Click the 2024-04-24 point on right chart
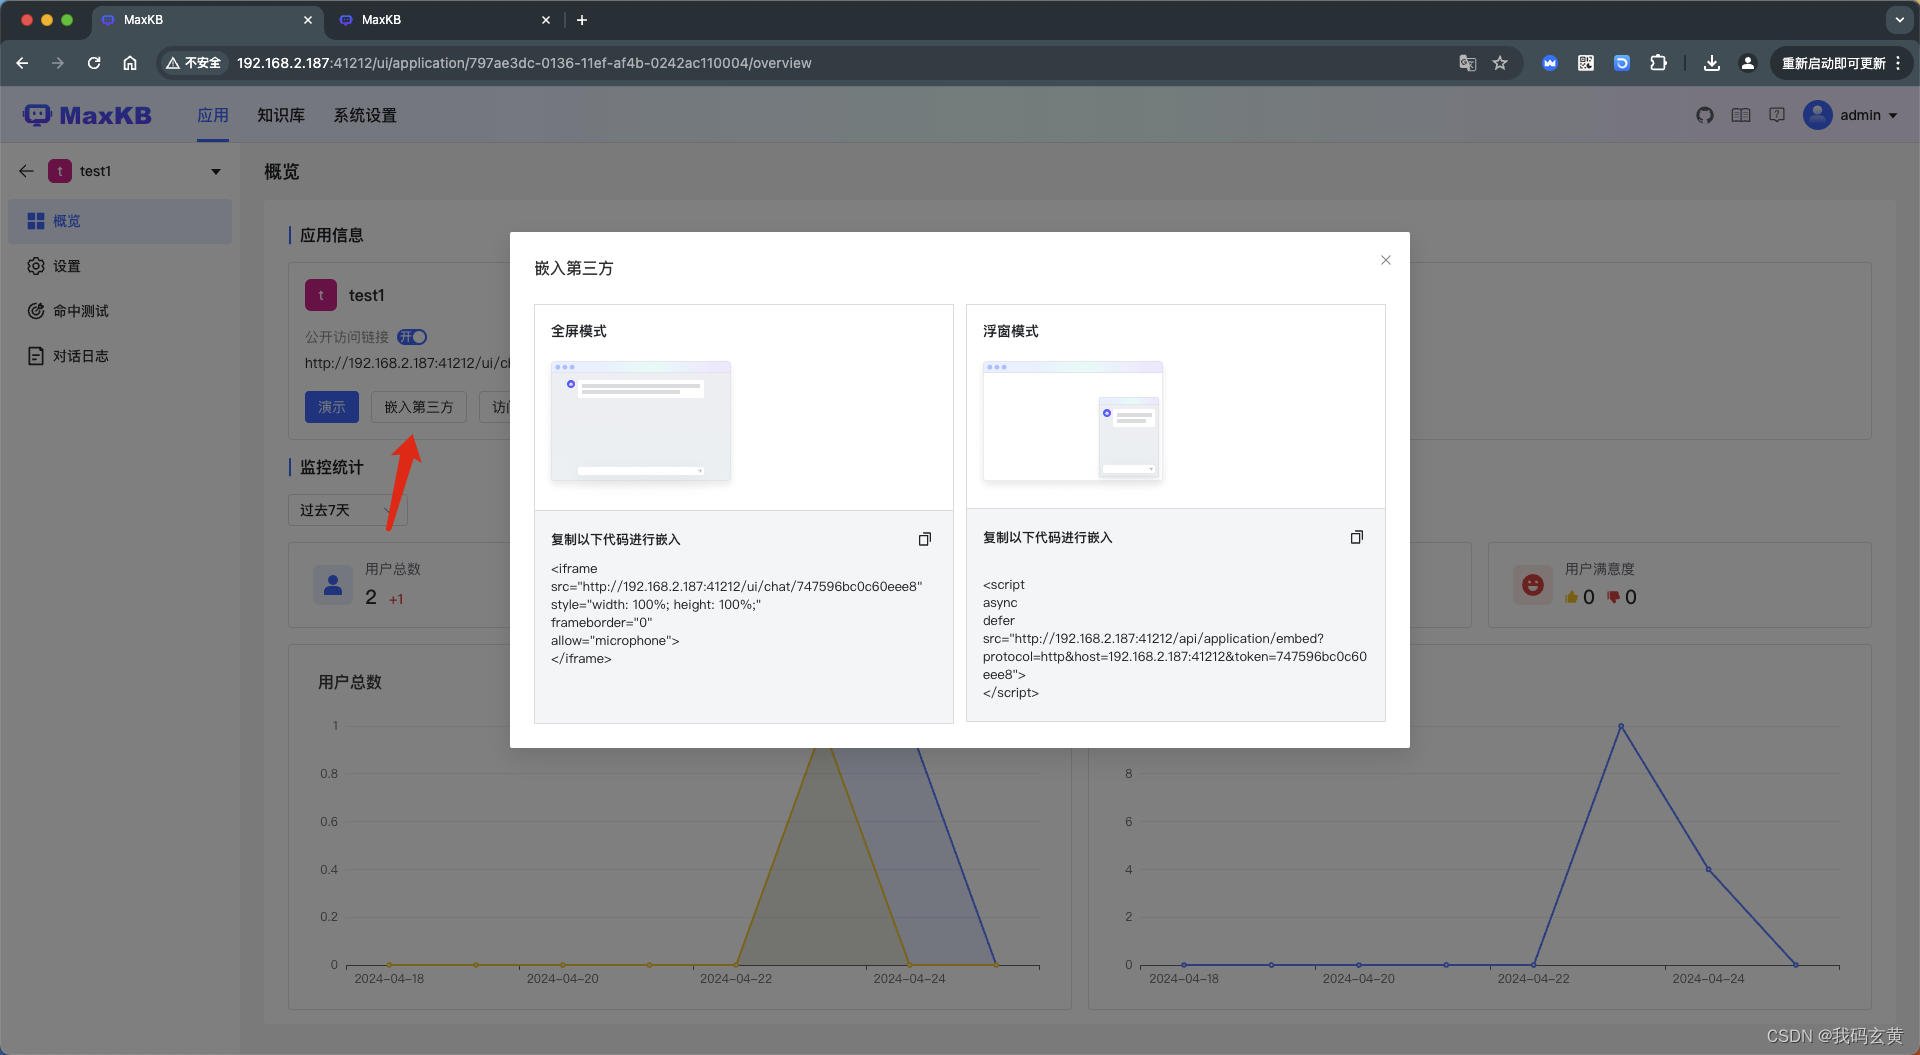 1708,869
